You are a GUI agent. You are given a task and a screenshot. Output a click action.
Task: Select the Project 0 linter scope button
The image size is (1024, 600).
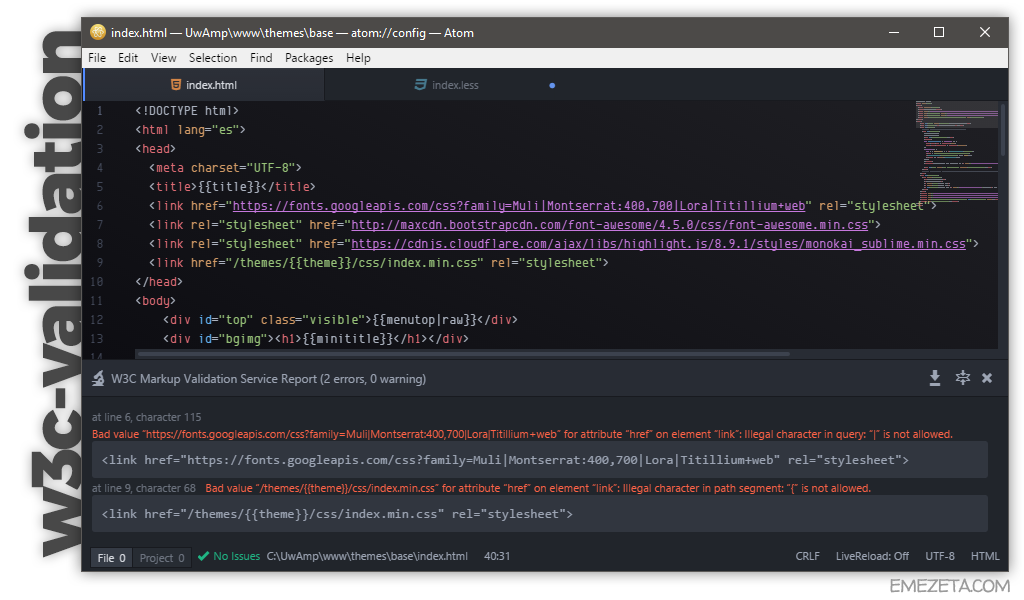coord(162,558)
